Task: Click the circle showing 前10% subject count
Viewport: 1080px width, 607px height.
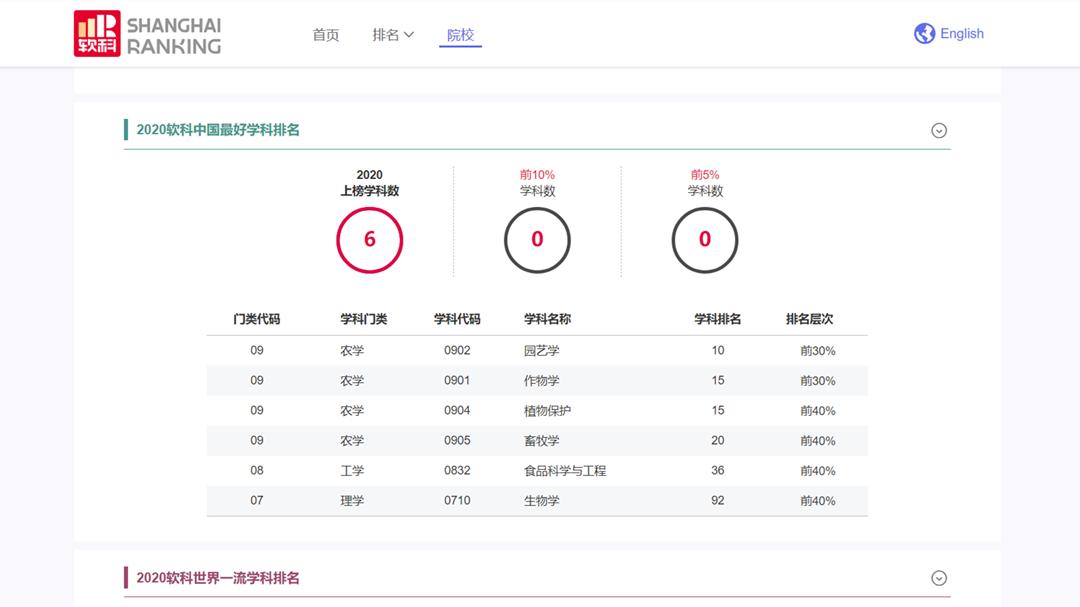Action: 537,240
